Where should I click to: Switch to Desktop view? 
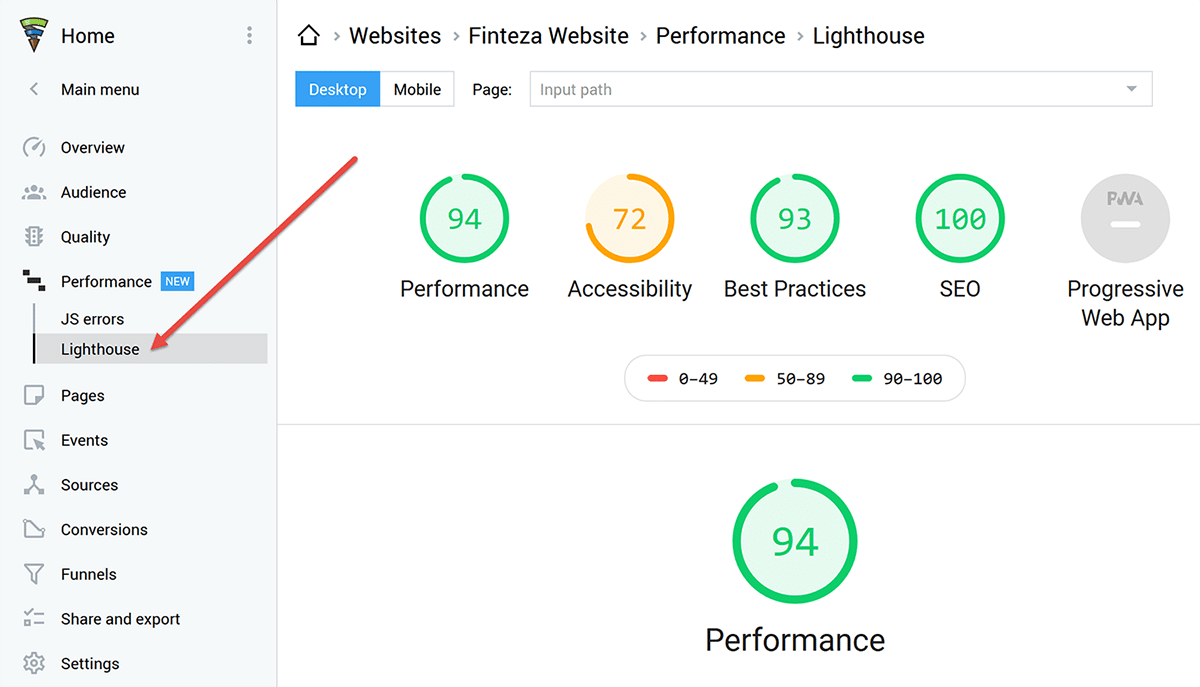tap(337, 89)
